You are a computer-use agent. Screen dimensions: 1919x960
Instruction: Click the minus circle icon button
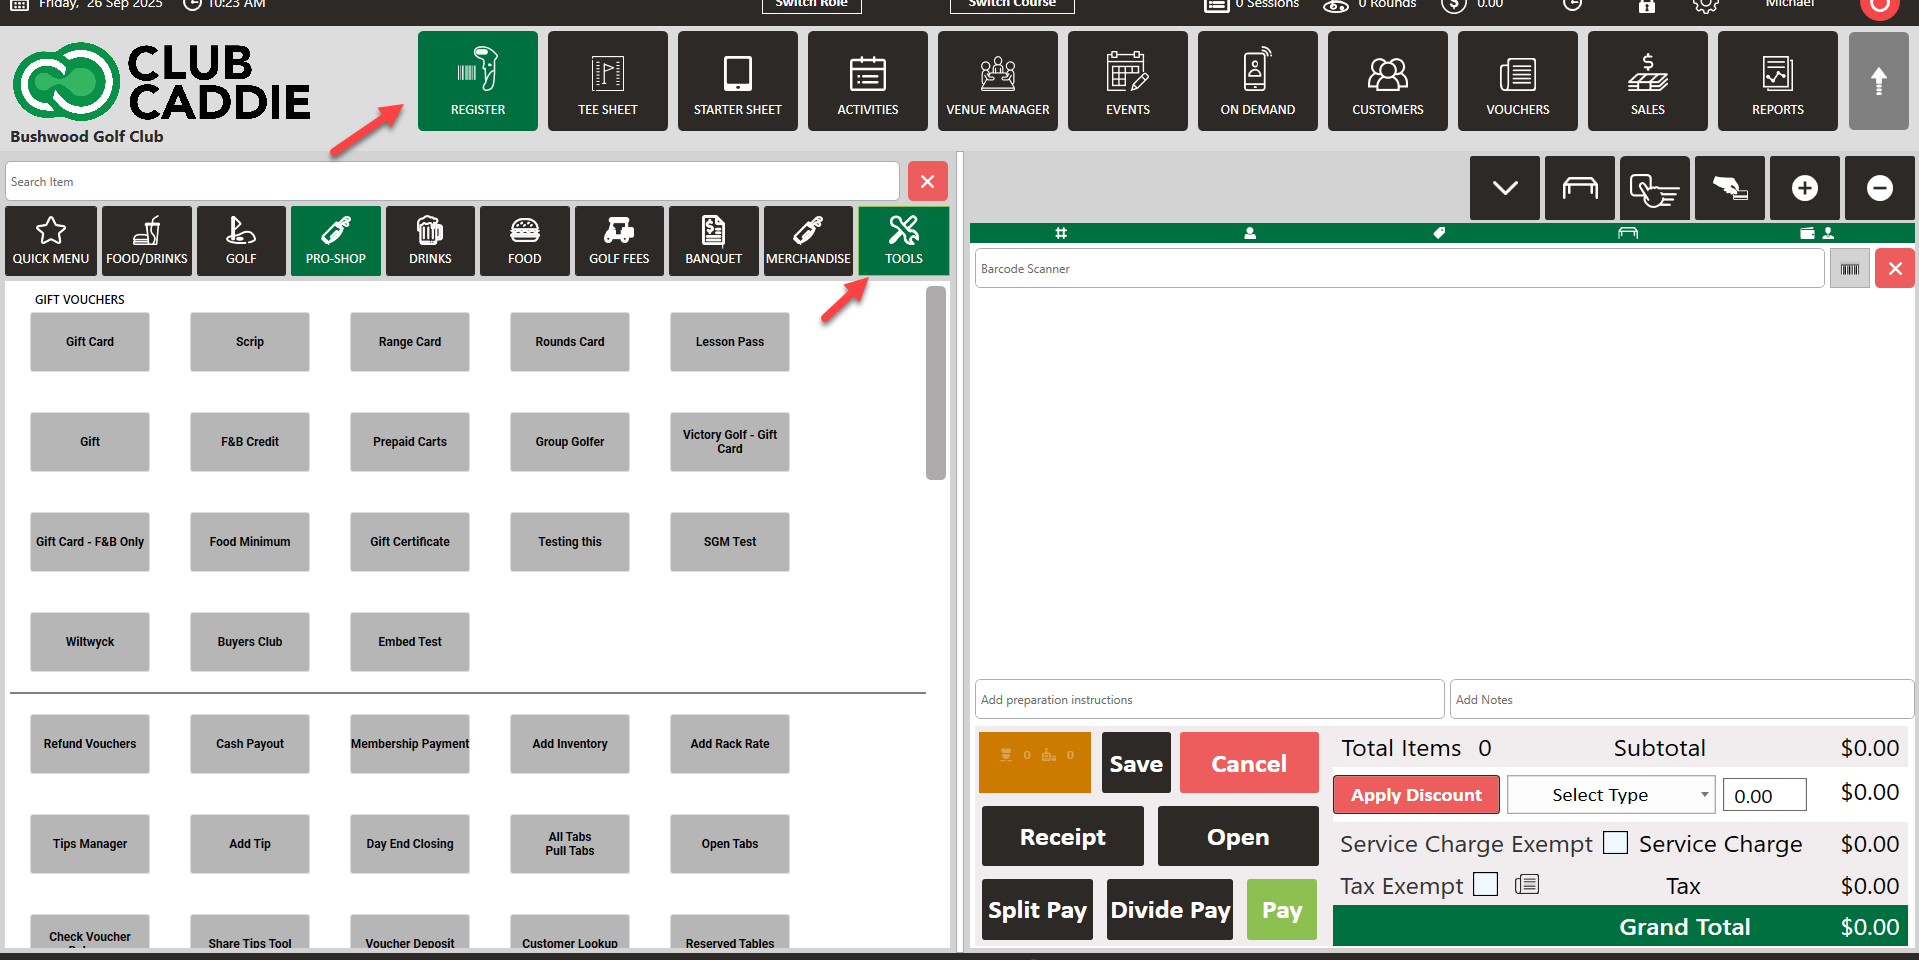coord(1879,188)
